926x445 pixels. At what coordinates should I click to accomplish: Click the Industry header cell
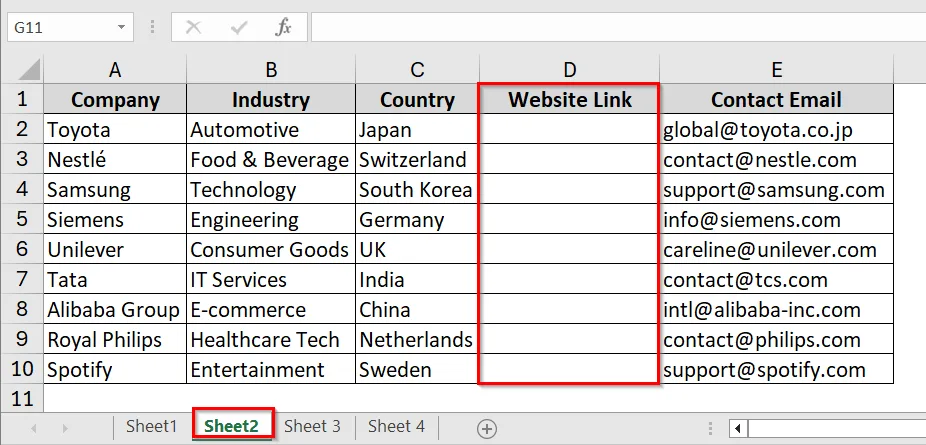click(x=271, y=99)
